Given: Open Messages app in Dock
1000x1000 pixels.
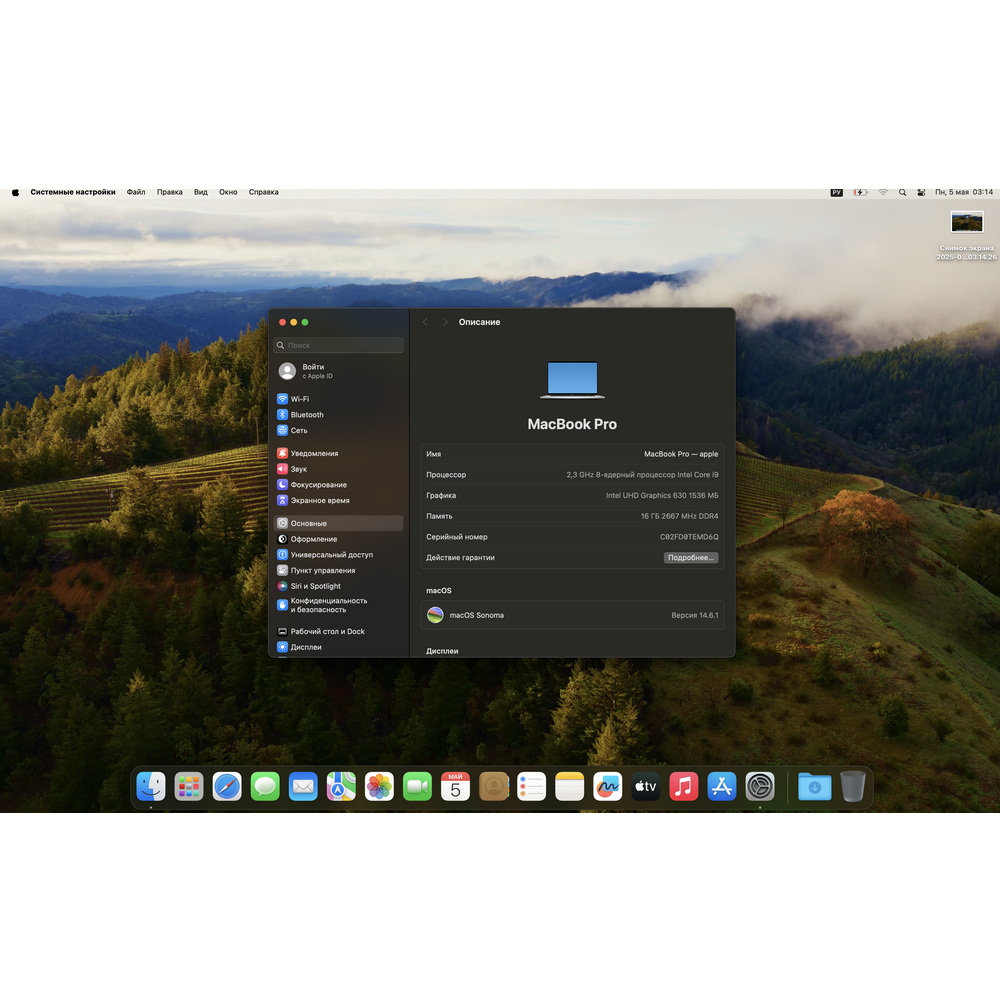Looking at the screenshot, I should 265,786.
